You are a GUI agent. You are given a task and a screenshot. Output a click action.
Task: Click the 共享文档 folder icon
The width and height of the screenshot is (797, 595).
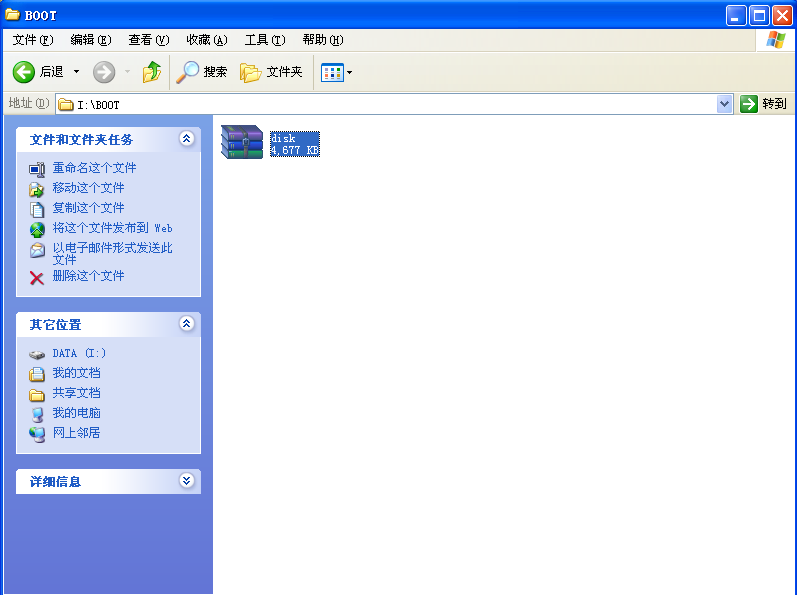pyautogui.click(x=37, y=395)
